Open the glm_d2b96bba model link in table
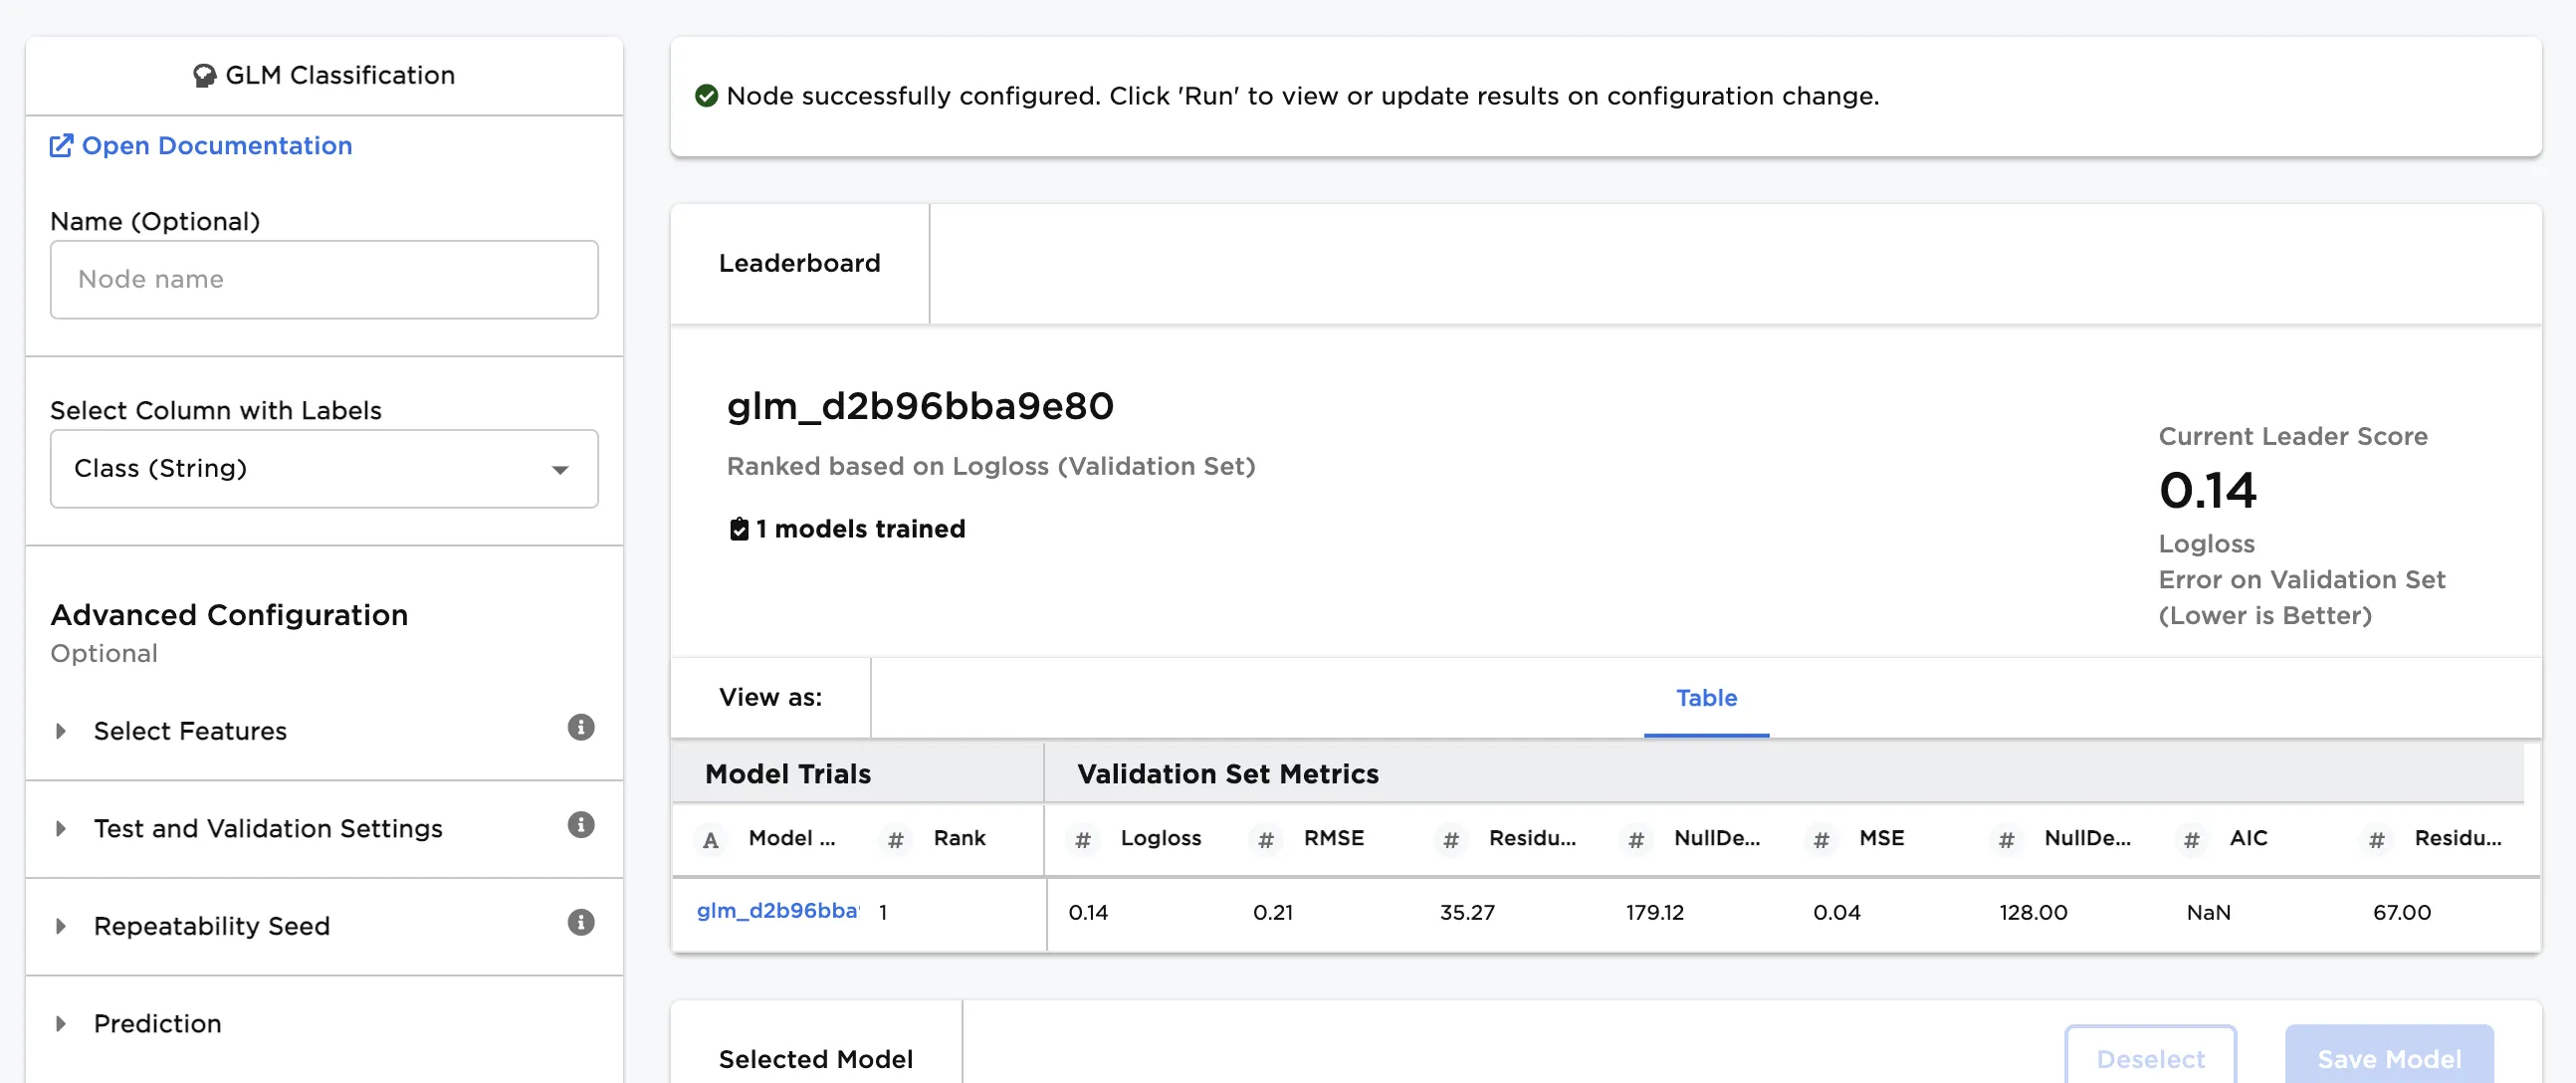 pyautogui.click(x=777, y=911)
